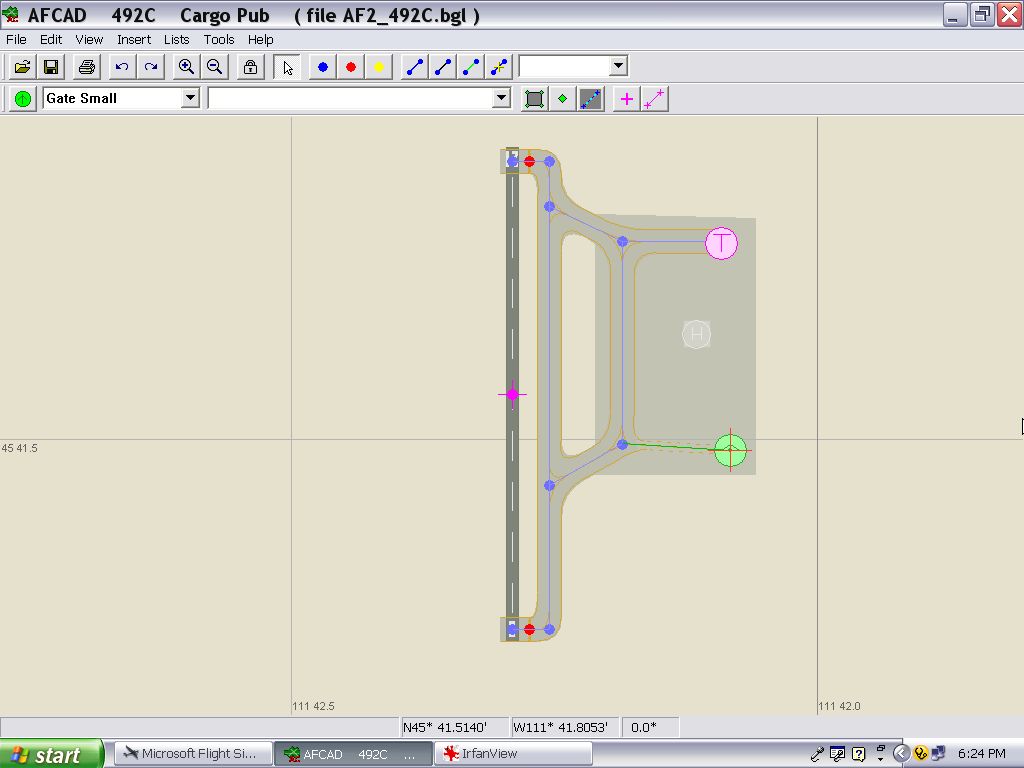Select the pointer arrow tool
The height and width of the screenshot is (768, 1024).
(x=288, y=67)
